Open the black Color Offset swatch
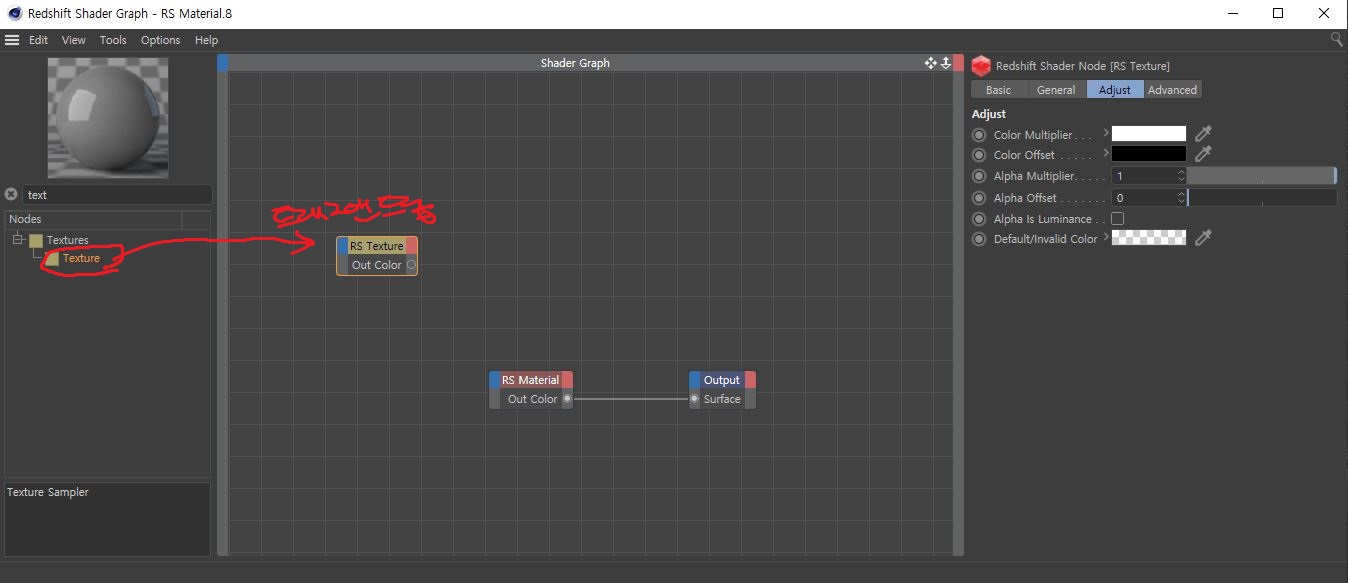1348x583 pixels. [1149, 154]
